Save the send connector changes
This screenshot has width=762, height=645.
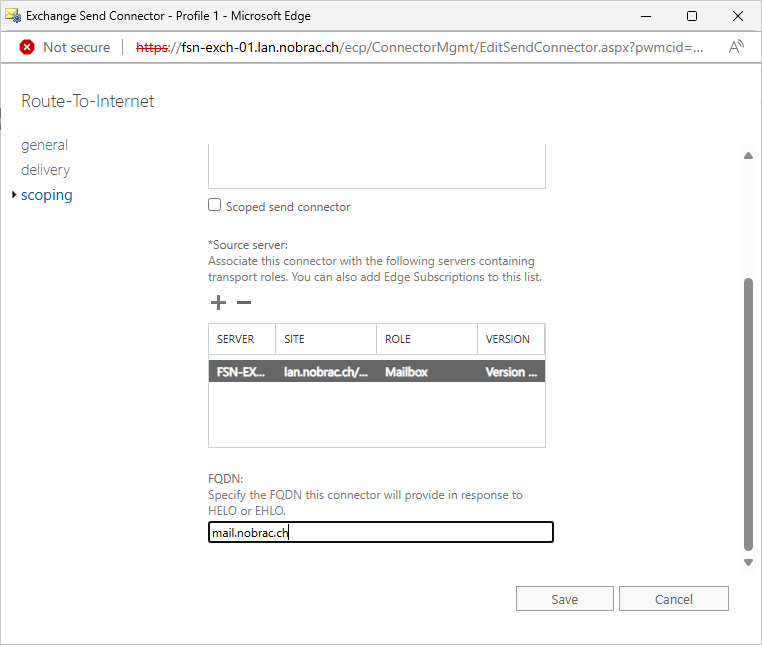pyautogui.click(x=565, y=599)
